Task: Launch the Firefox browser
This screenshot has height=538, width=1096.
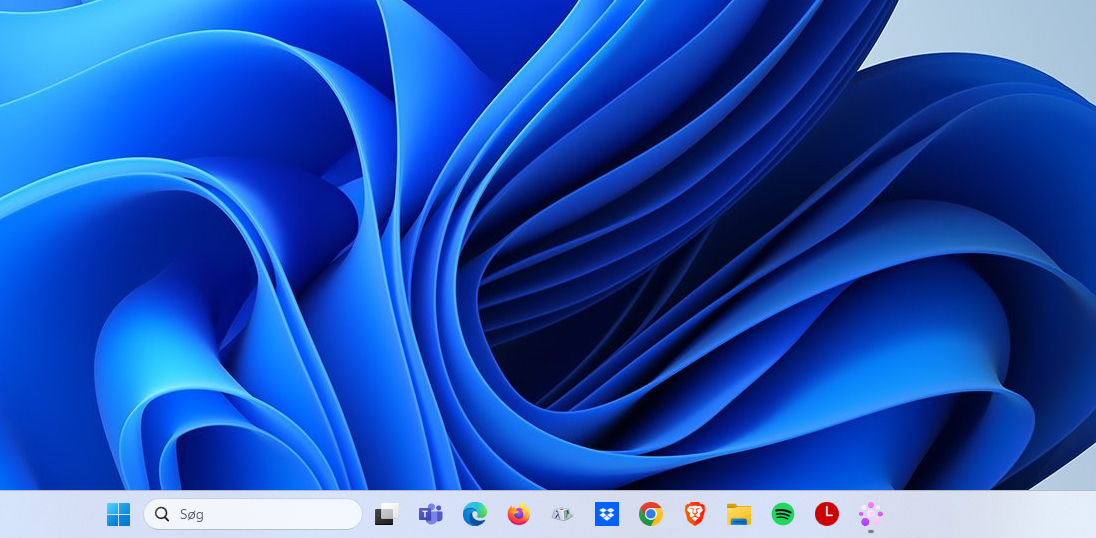Action: tap(518, 514)
